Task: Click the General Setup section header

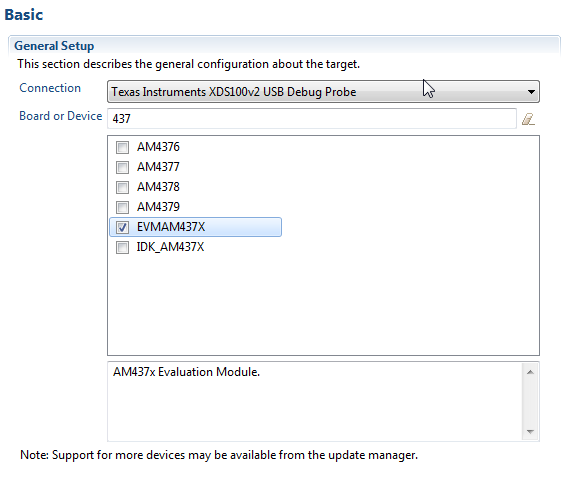Action: (x=54, y=46)
